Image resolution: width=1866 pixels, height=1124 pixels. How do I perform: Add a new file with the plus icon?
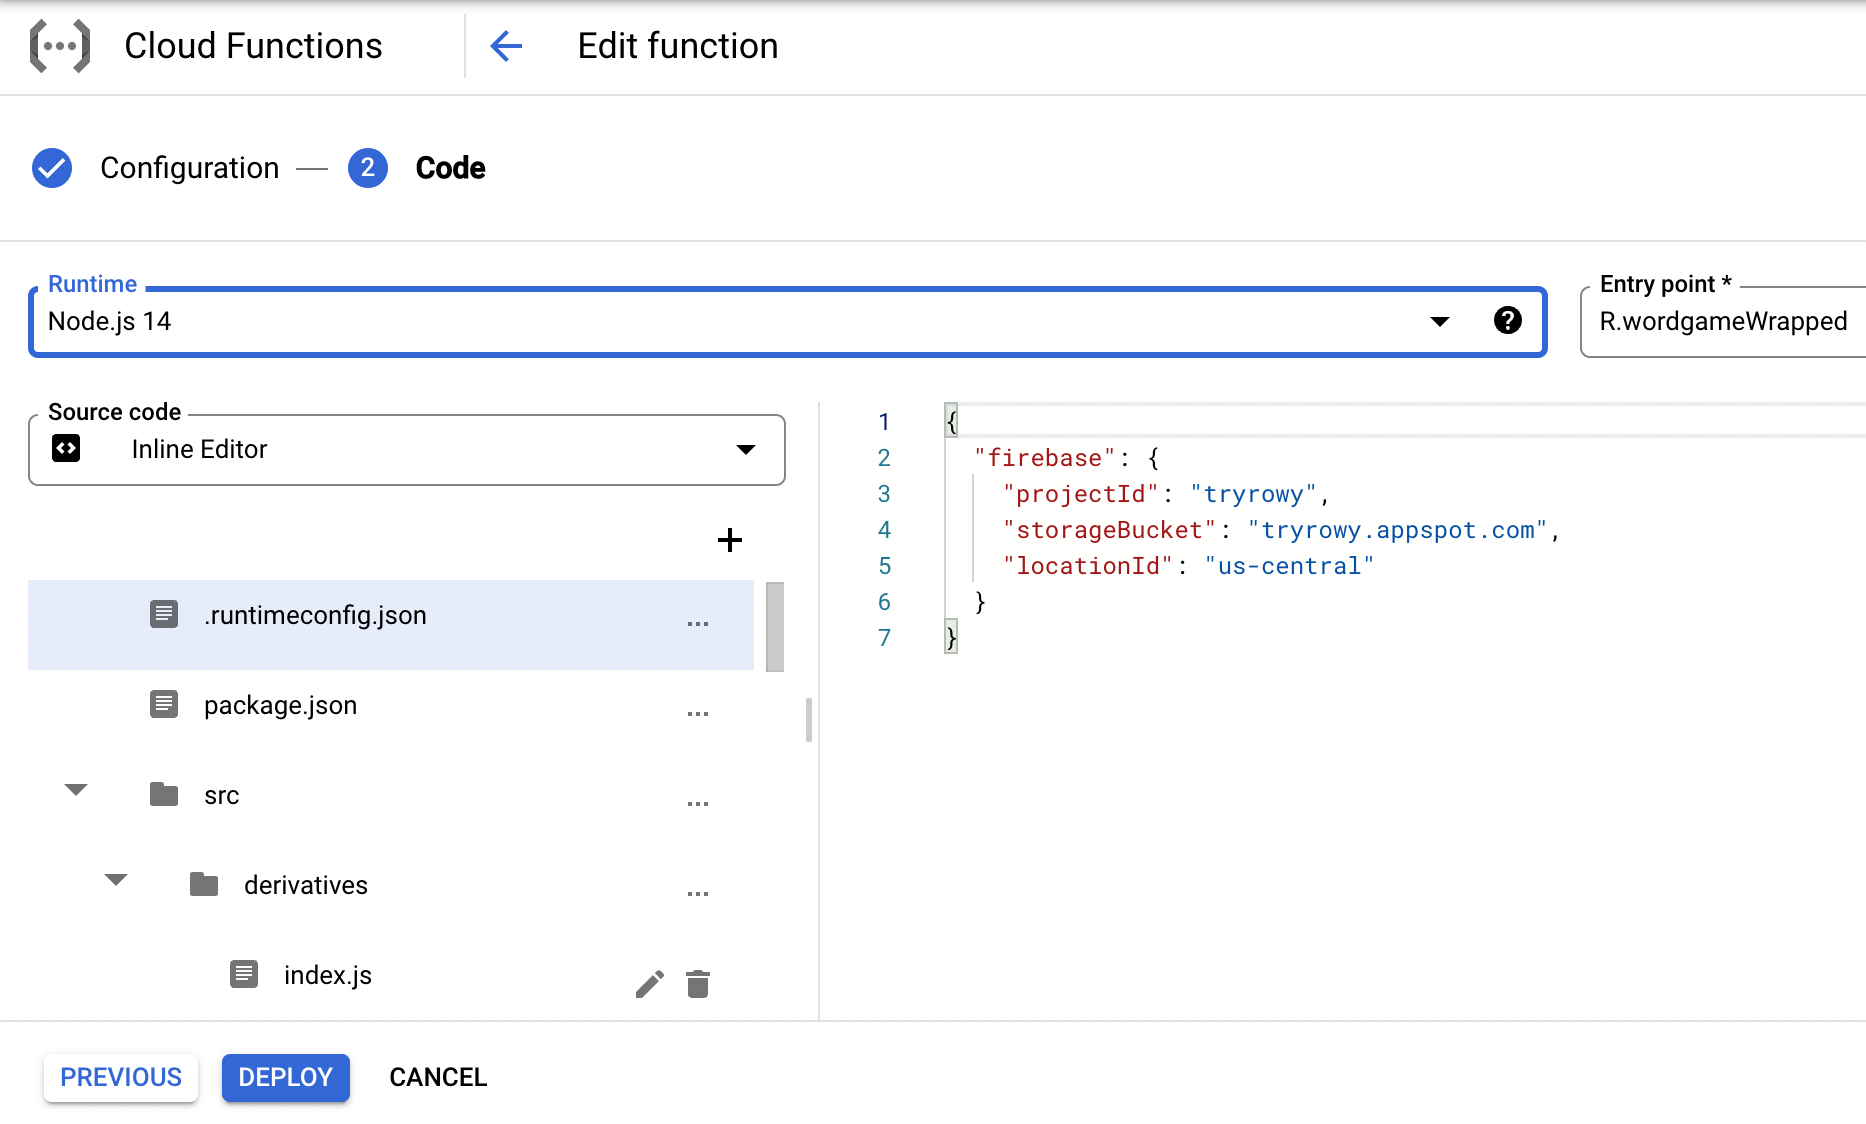(x=730, y=540)
